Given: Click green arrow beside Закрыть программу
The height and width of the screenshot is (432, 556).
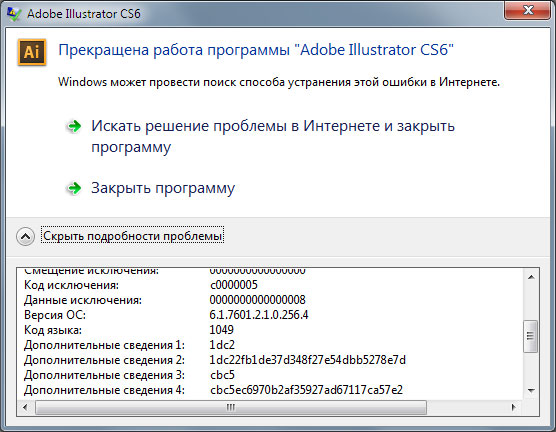Looking at the screenshot, I should 74,188.
